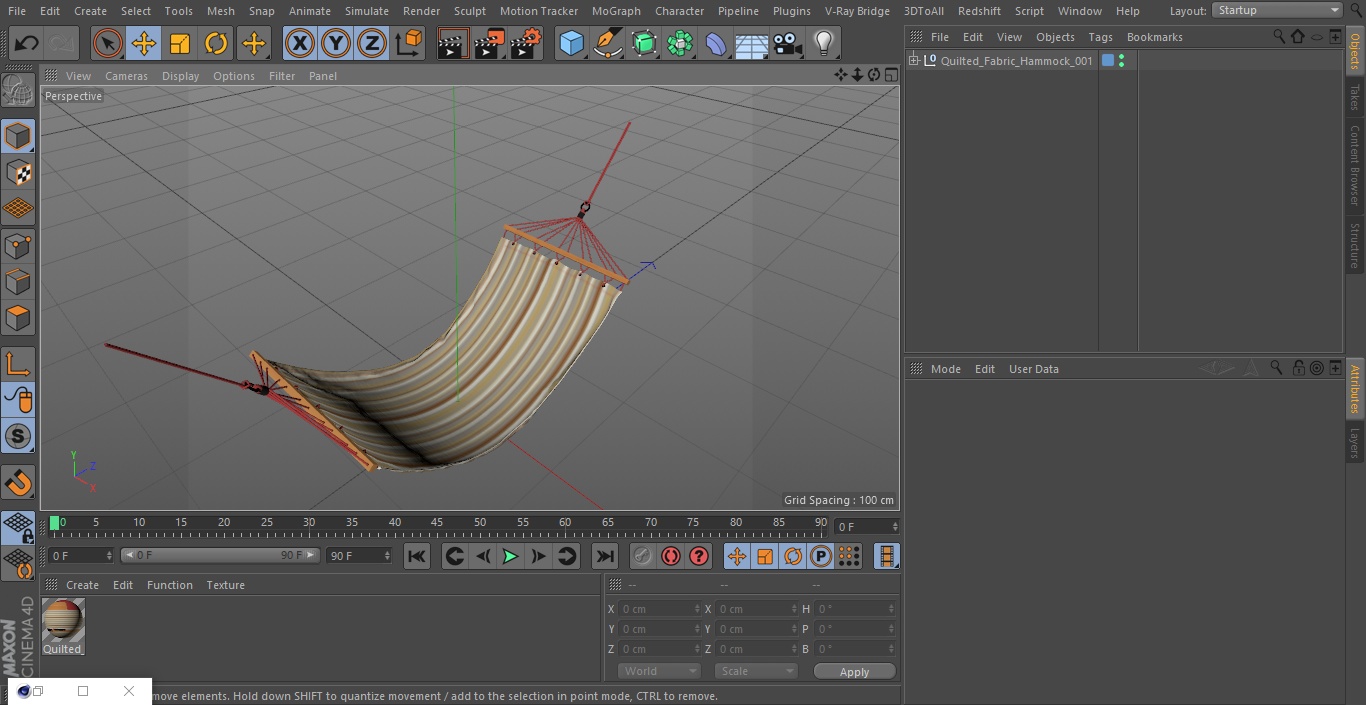Open the spline Pen tool
The image size is (1366, 705).
coord(608,43)
